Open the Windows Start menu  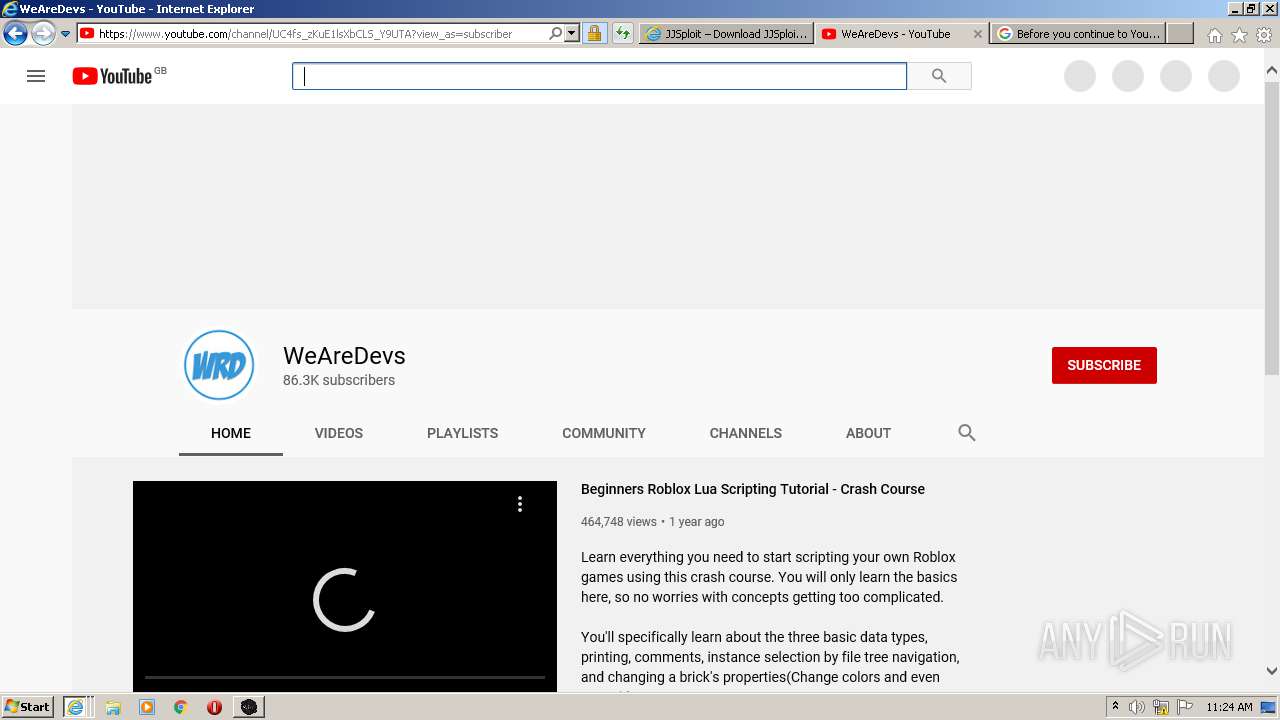28,707
